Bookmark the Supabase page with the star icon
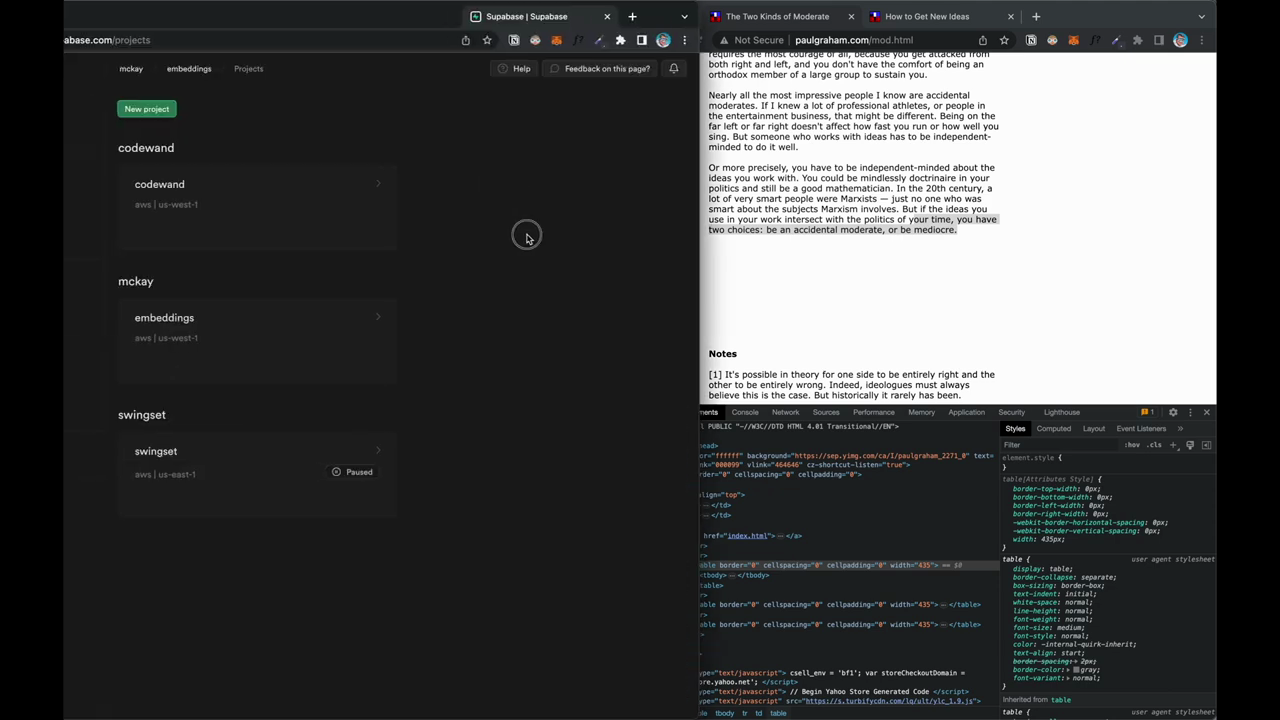 [x=487, y=40]
